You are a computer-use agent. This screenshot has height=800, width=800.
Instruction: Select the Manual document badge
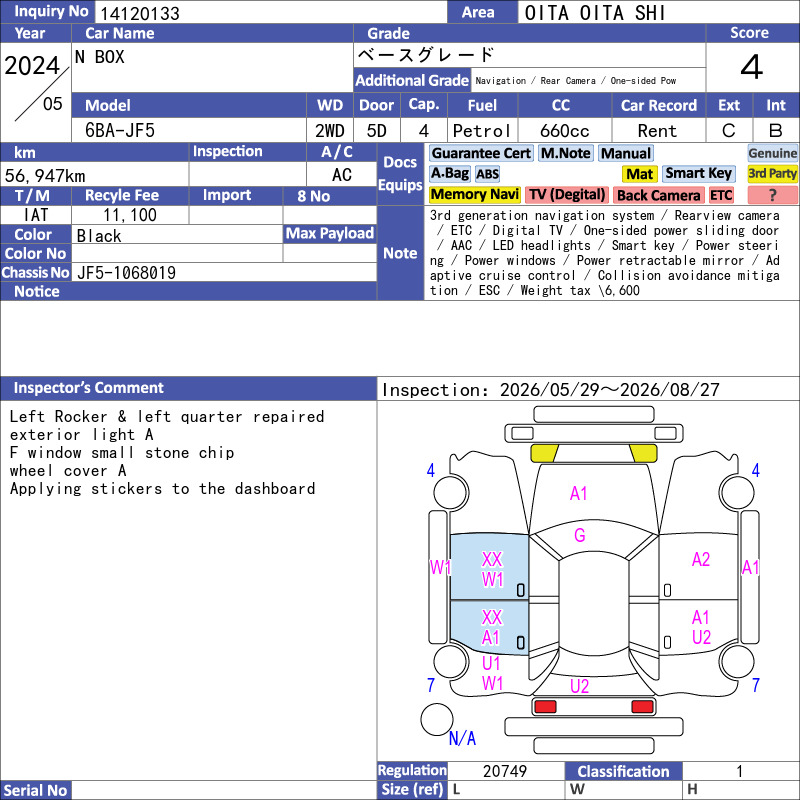pyautogui.click(x=626, y=153)
